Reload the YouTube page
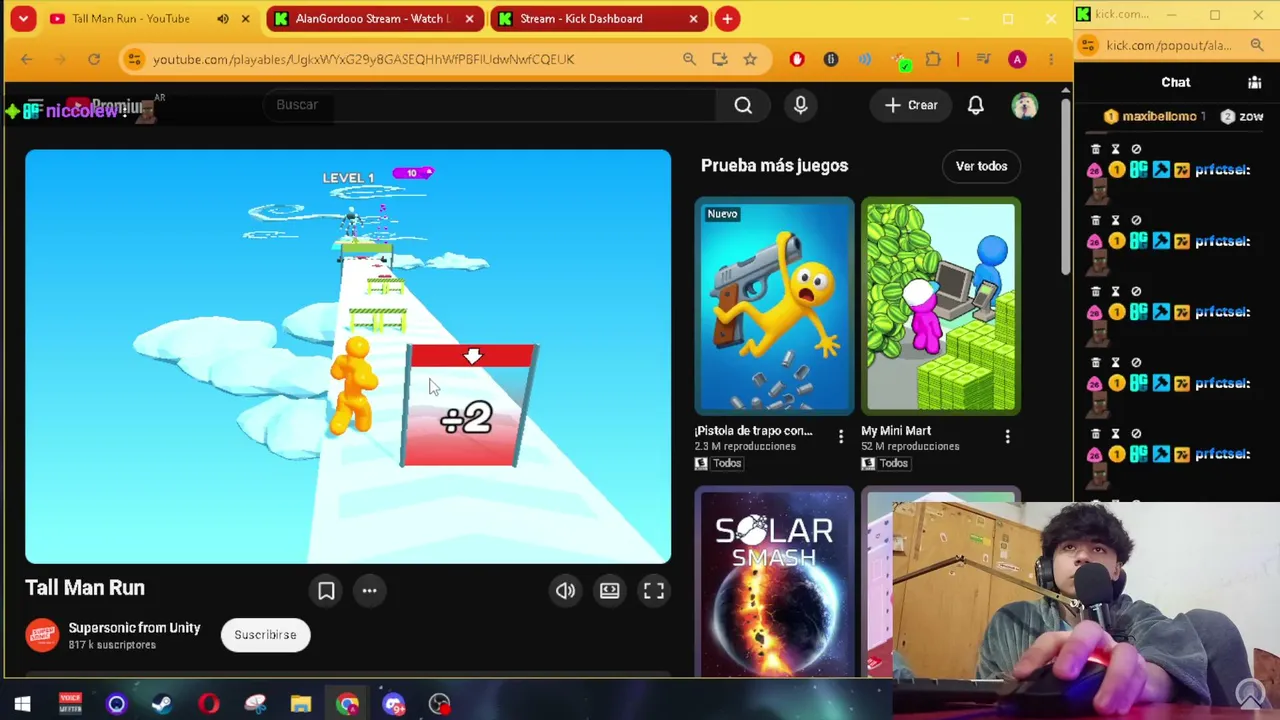The height and width of the screenshot is (720, 1280). coord(94,59)
